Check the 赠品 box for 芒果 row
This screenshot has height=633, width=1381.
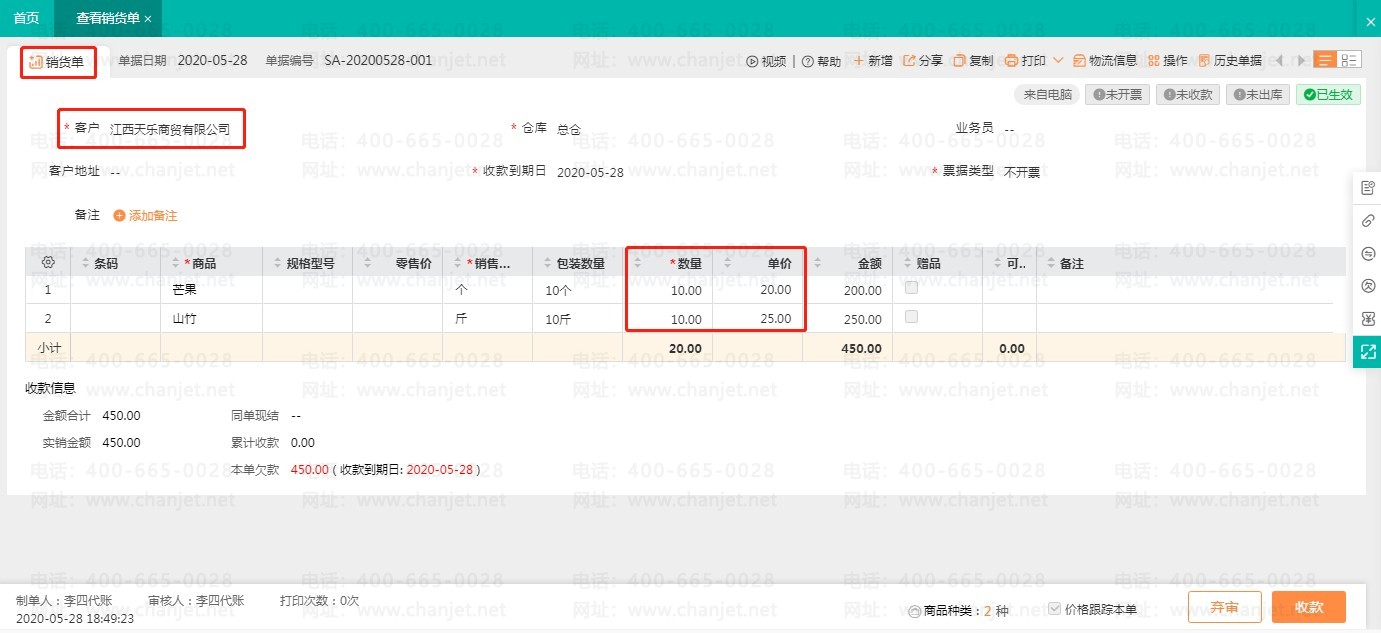911,288
